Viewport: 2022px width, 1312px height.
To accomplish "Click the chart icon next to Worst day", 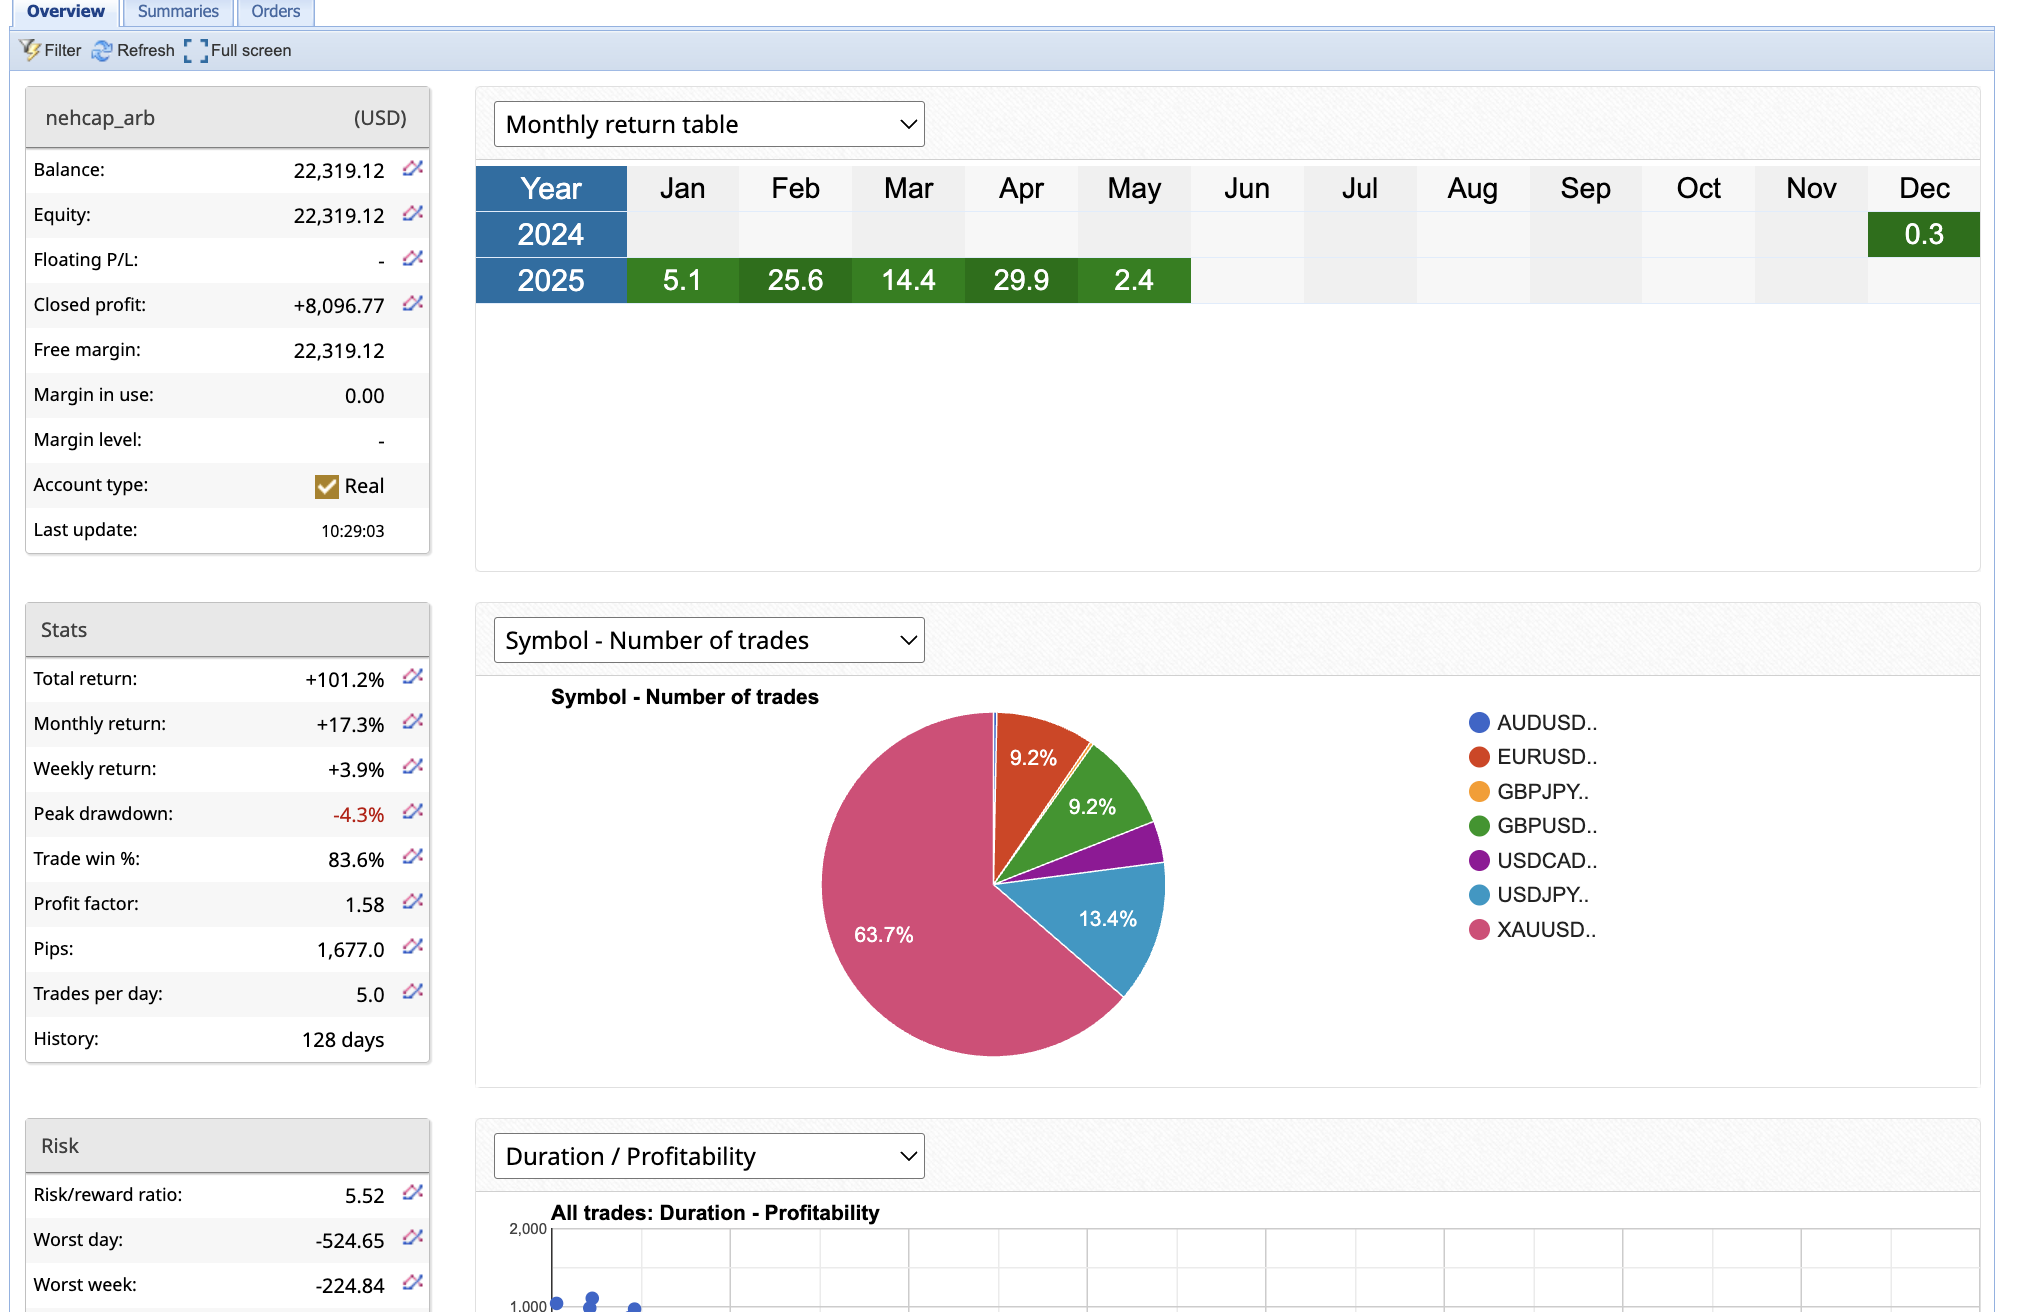I will click(412, 1238).
